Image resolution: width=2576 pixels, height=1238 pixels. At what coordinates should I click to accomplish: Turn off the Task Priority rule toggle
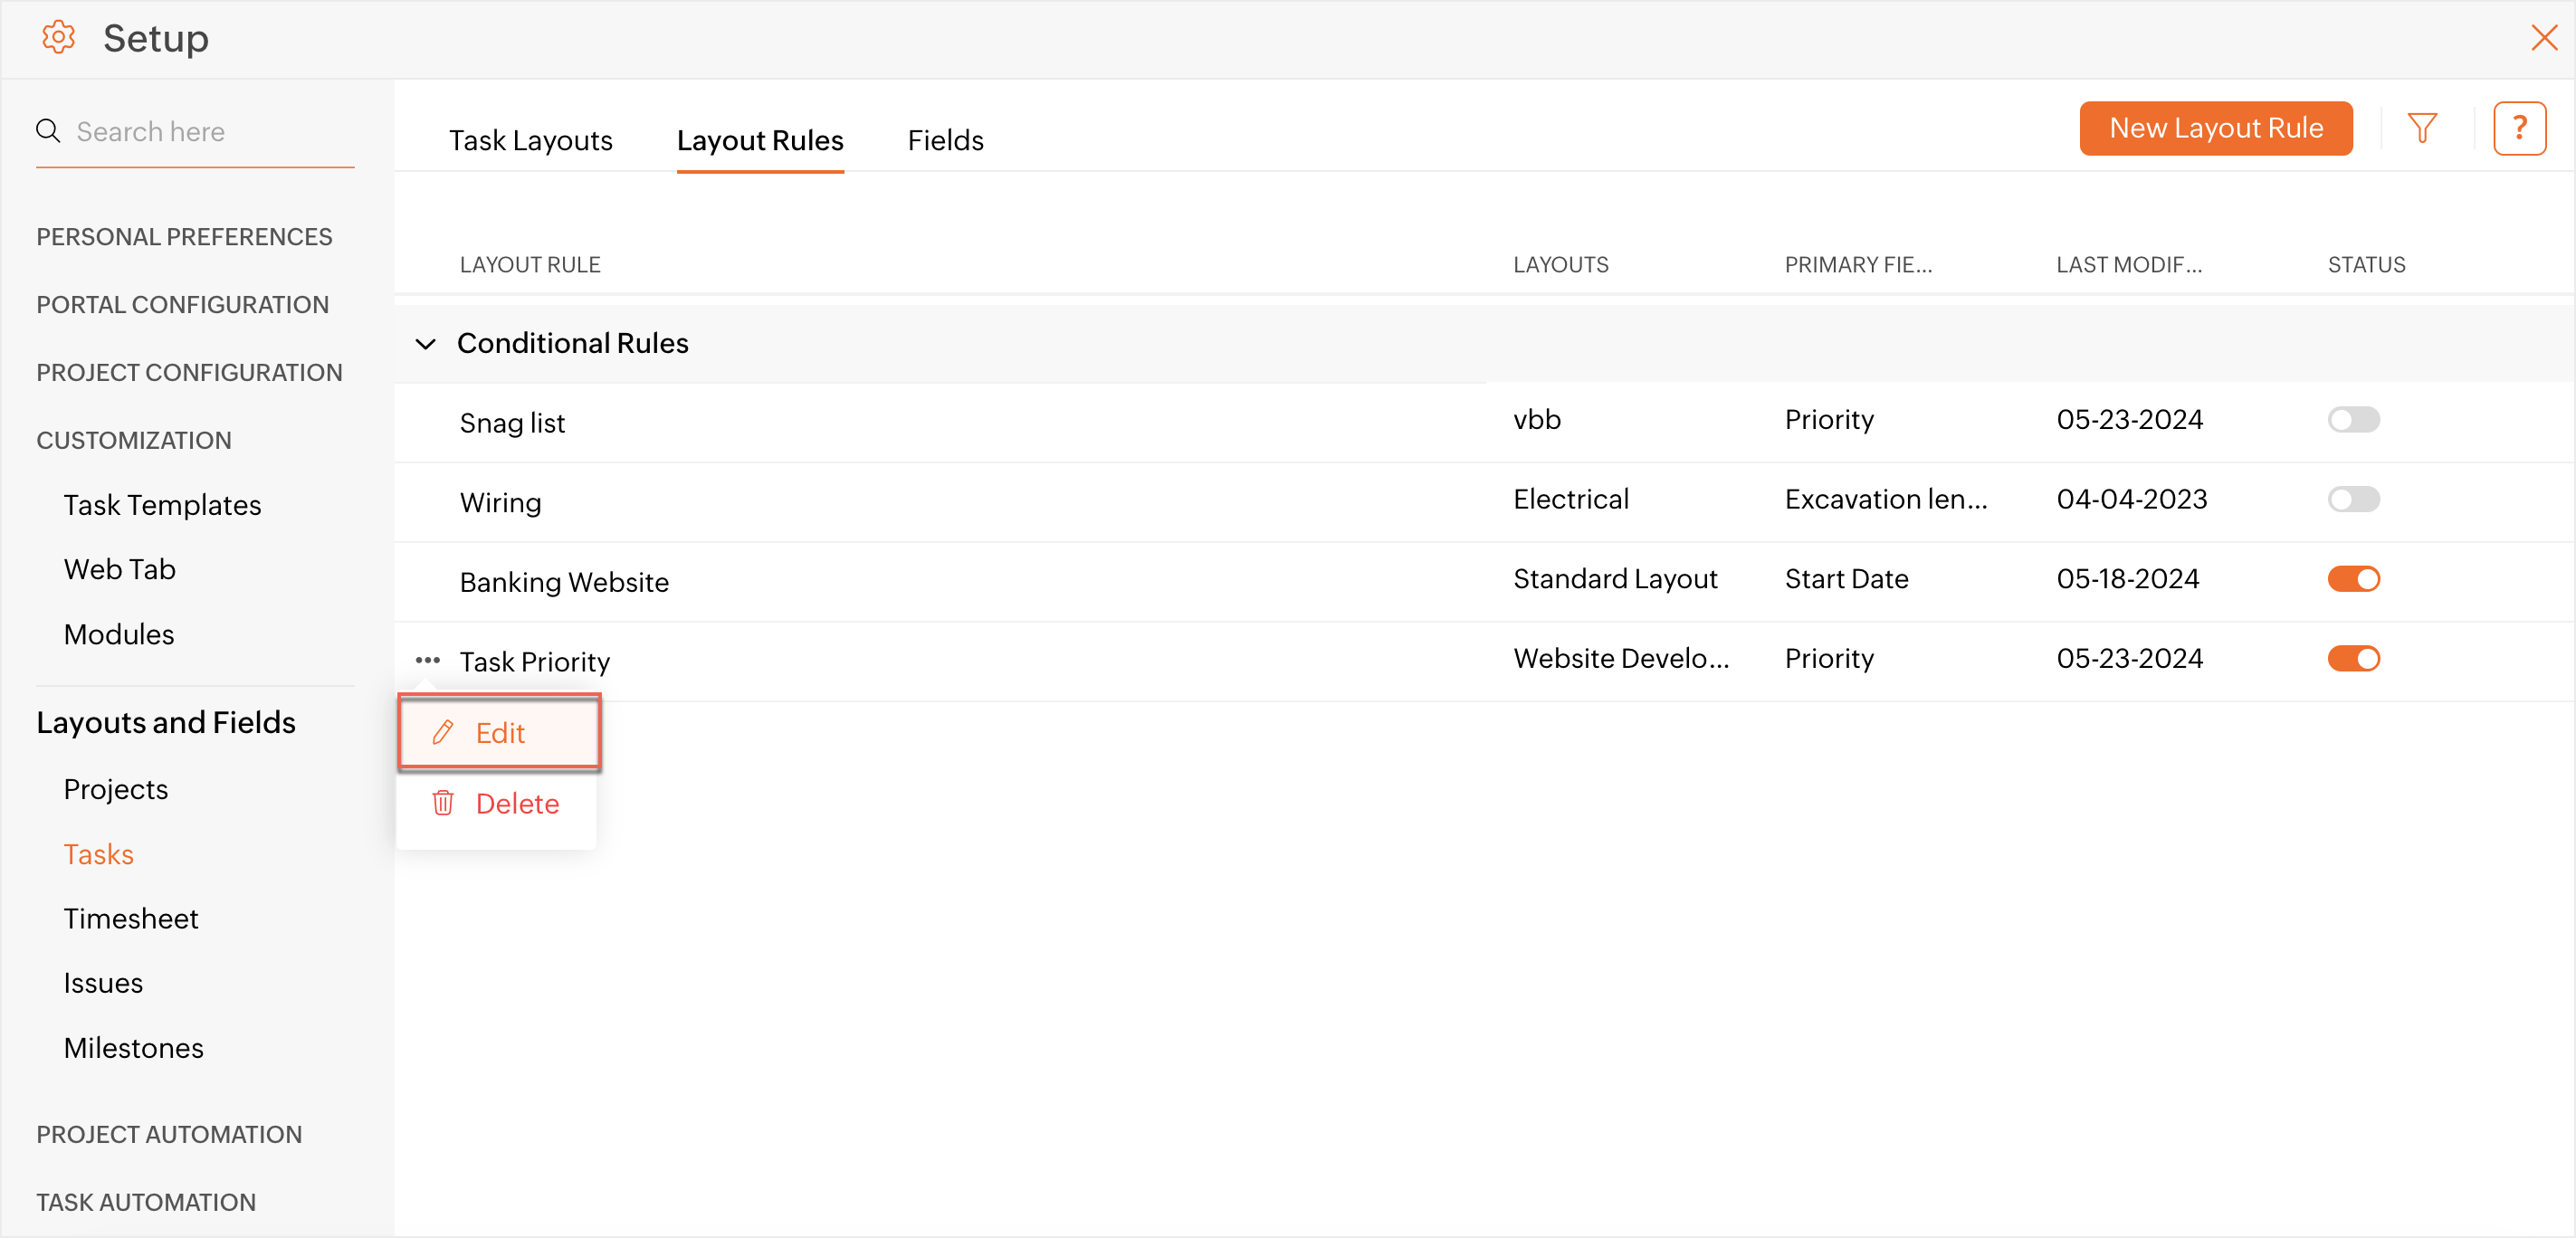[x=2353, y=659]
